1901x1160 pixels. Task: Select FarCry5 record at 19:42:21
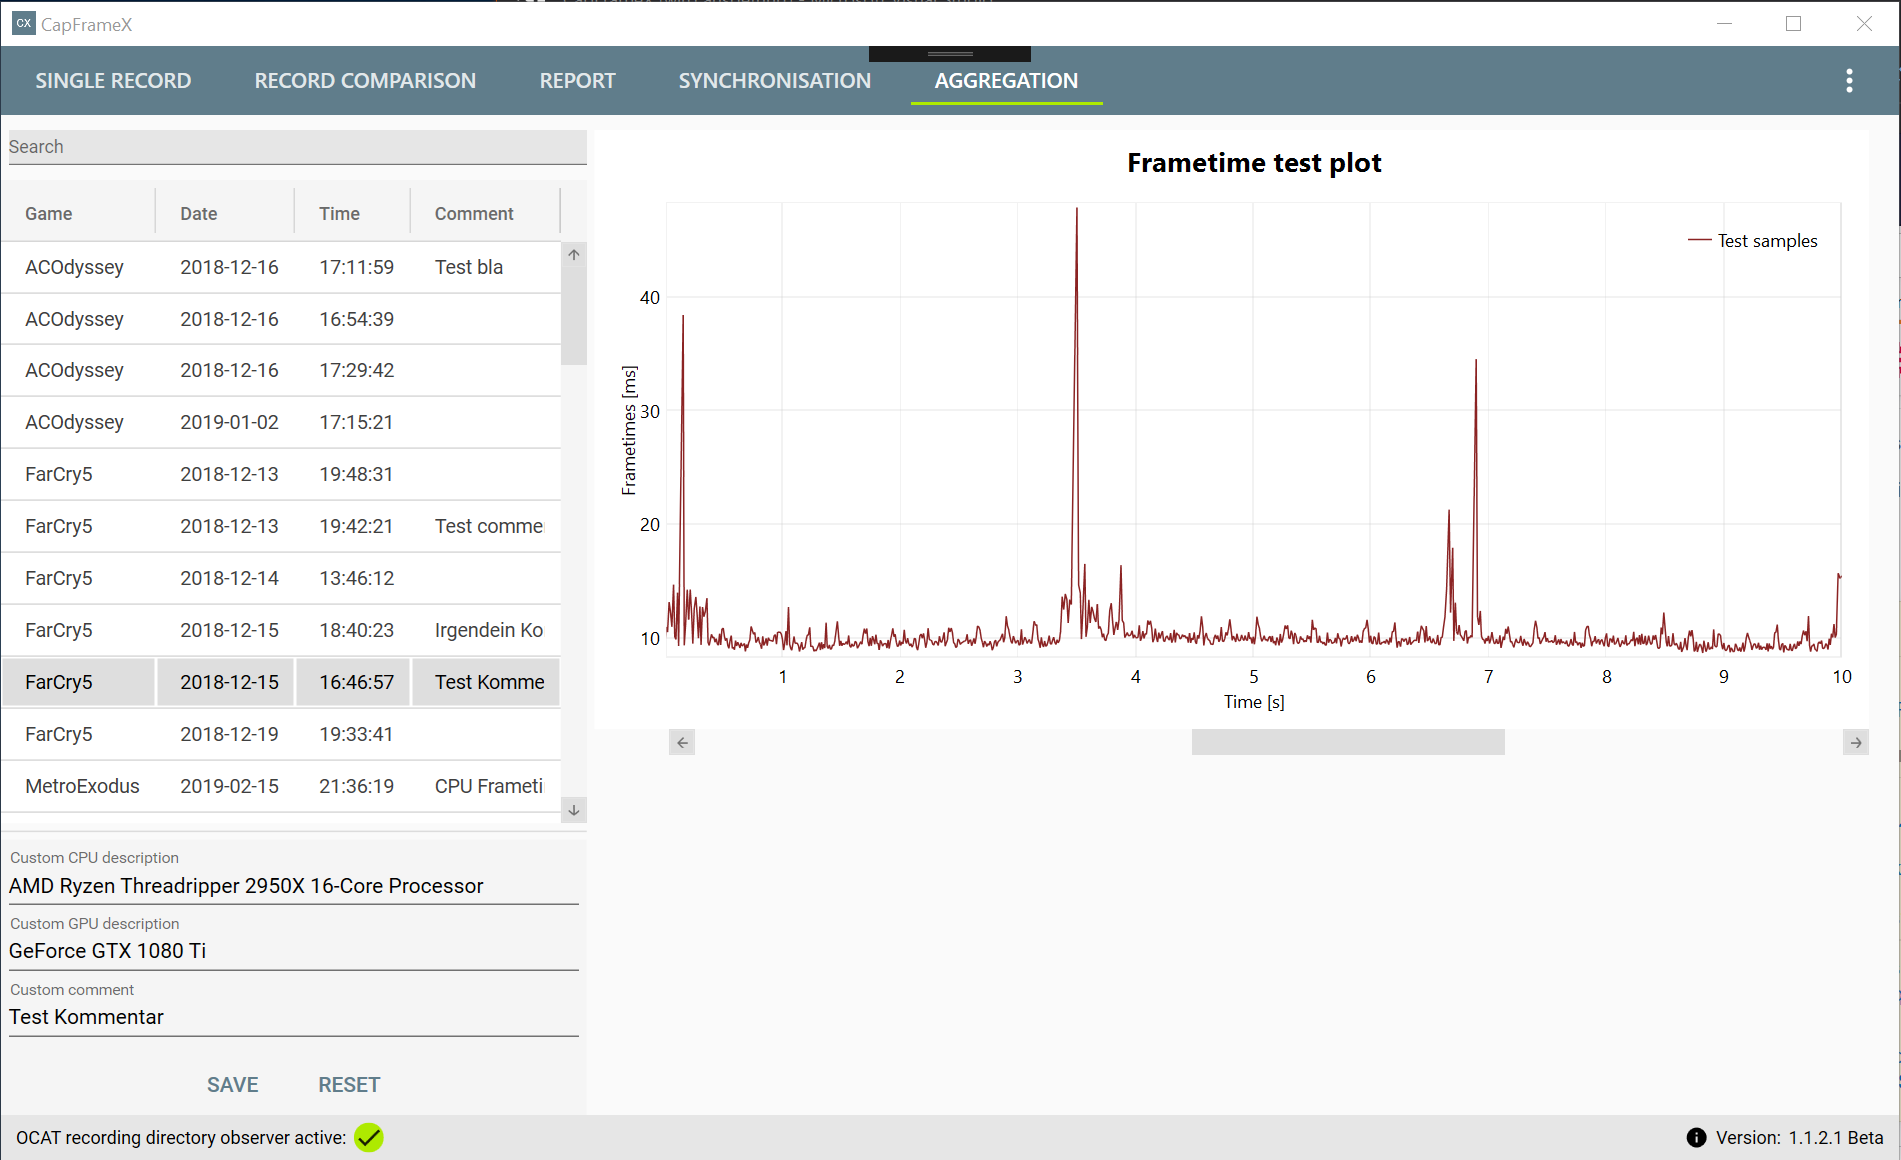(x=281, y=526)
